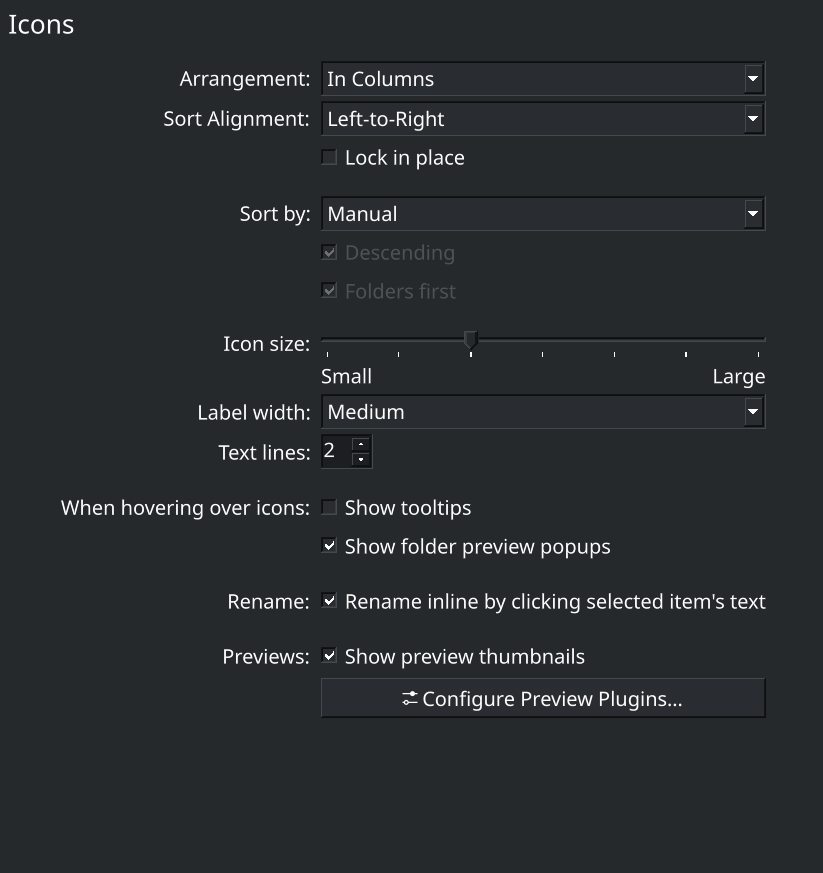This screenshot has width=823, height=873.
Task: Increase Text lines with up arrow
Action: click(361, 444)
